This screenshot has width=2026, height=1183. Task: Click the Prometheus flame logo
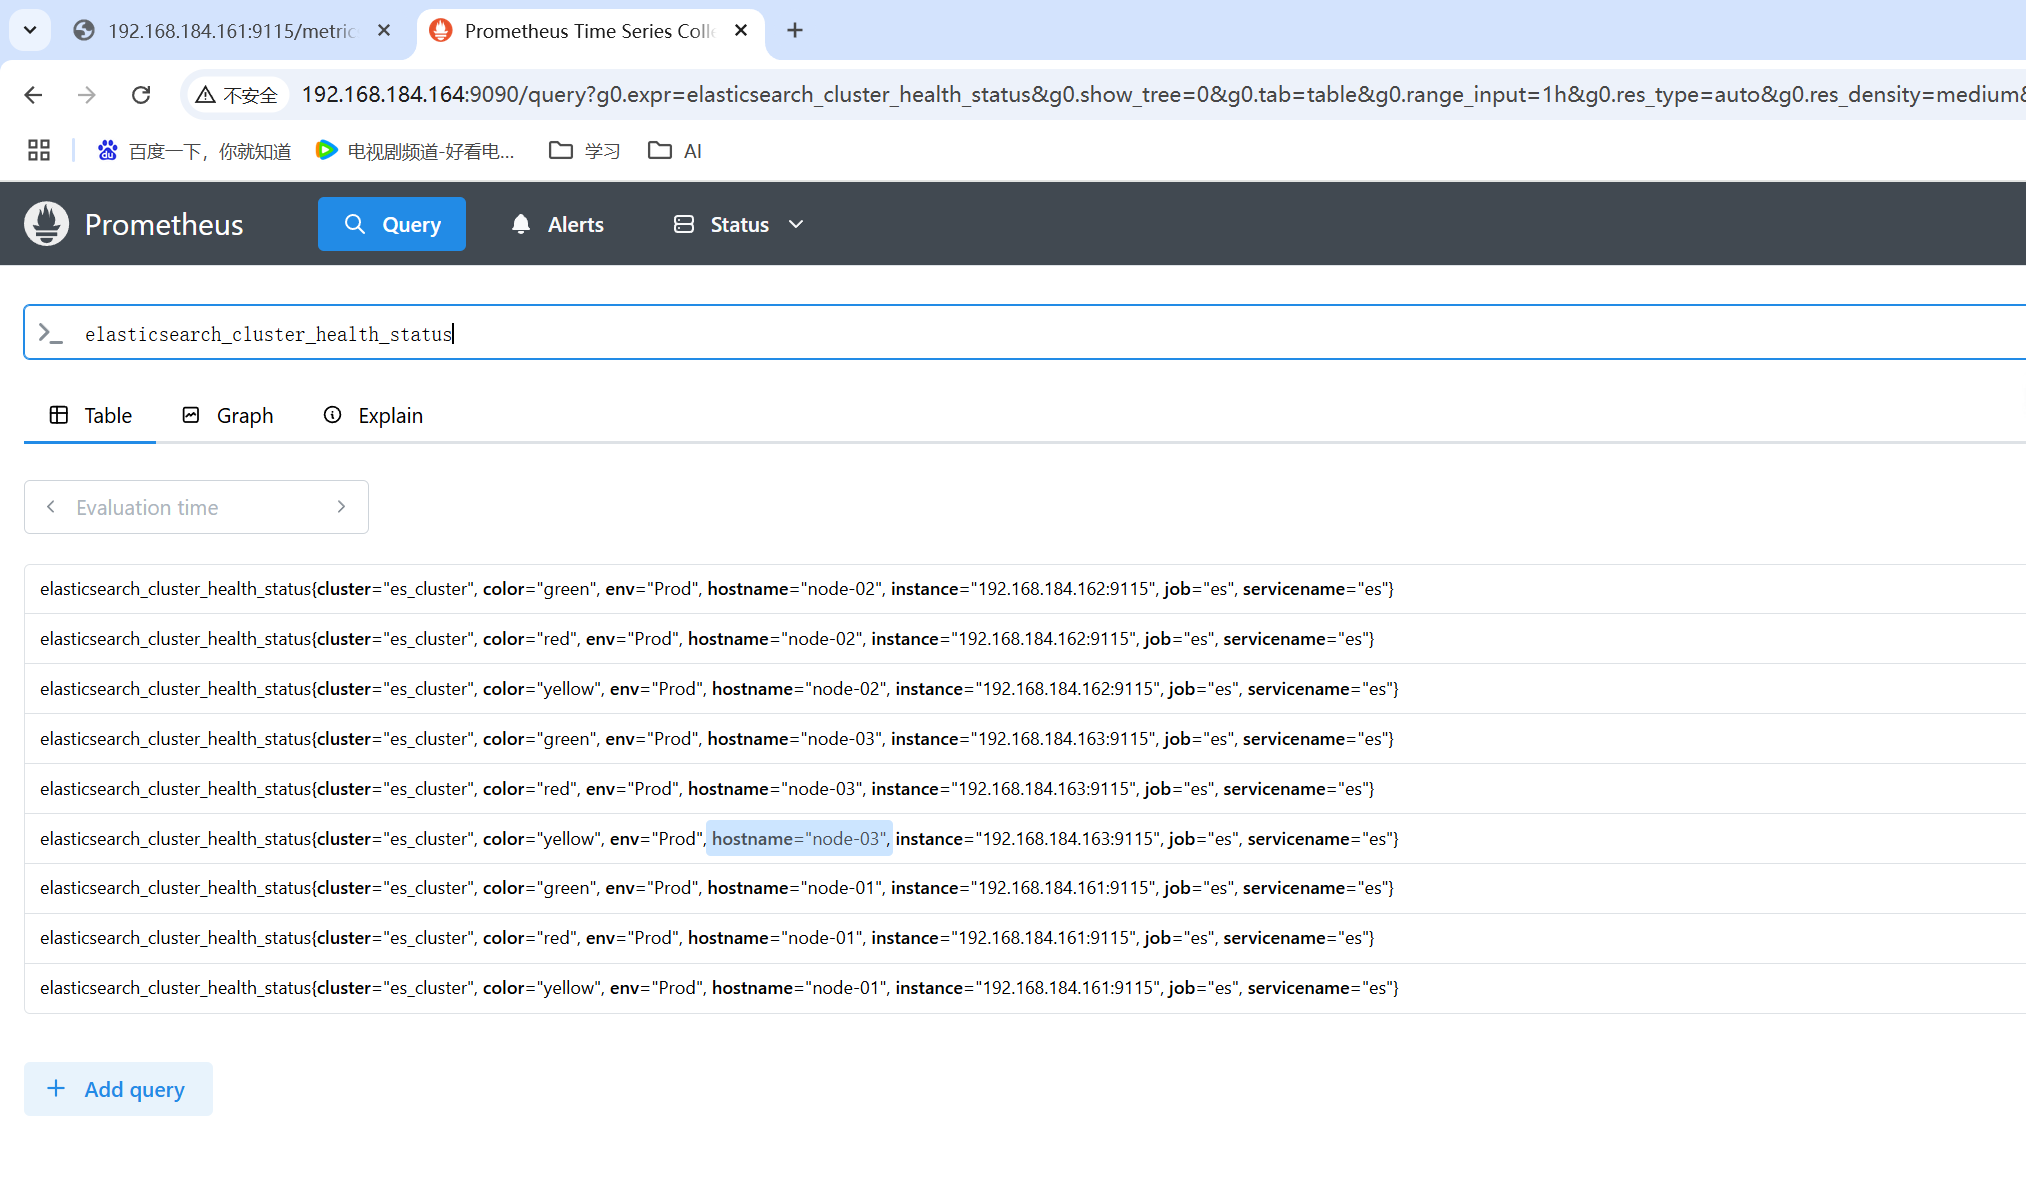tap(47, 224)
